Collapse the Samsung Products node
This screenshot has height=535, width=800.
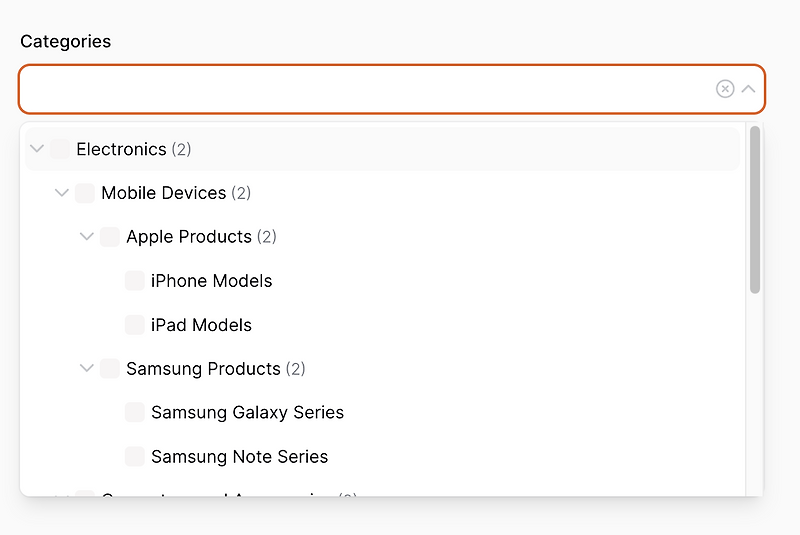click(87, 368)
